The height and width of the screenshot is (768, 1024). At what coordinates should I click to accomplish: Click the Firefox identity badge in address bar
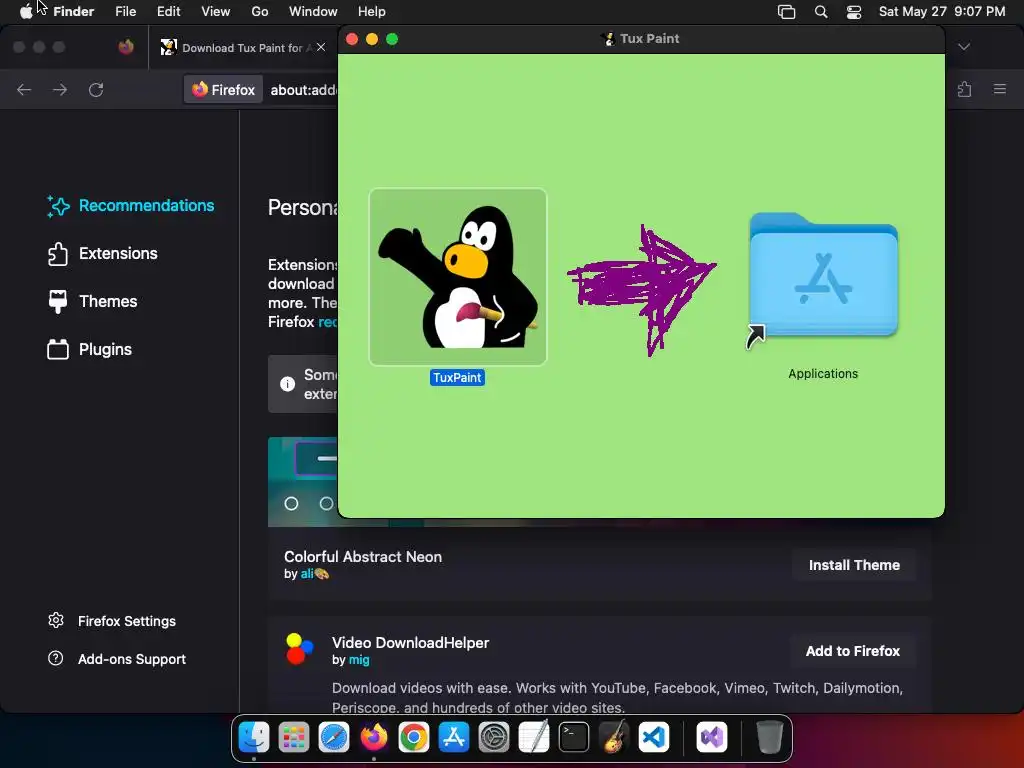(x=223, y=89)
